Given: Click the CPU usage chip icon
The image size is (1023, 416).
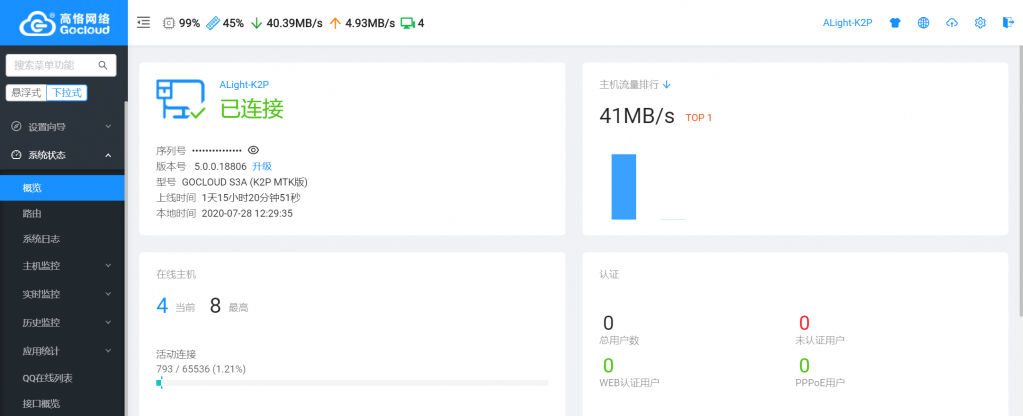Looking at the screenshot, I should pyautogui.click(x=168, y=23).
